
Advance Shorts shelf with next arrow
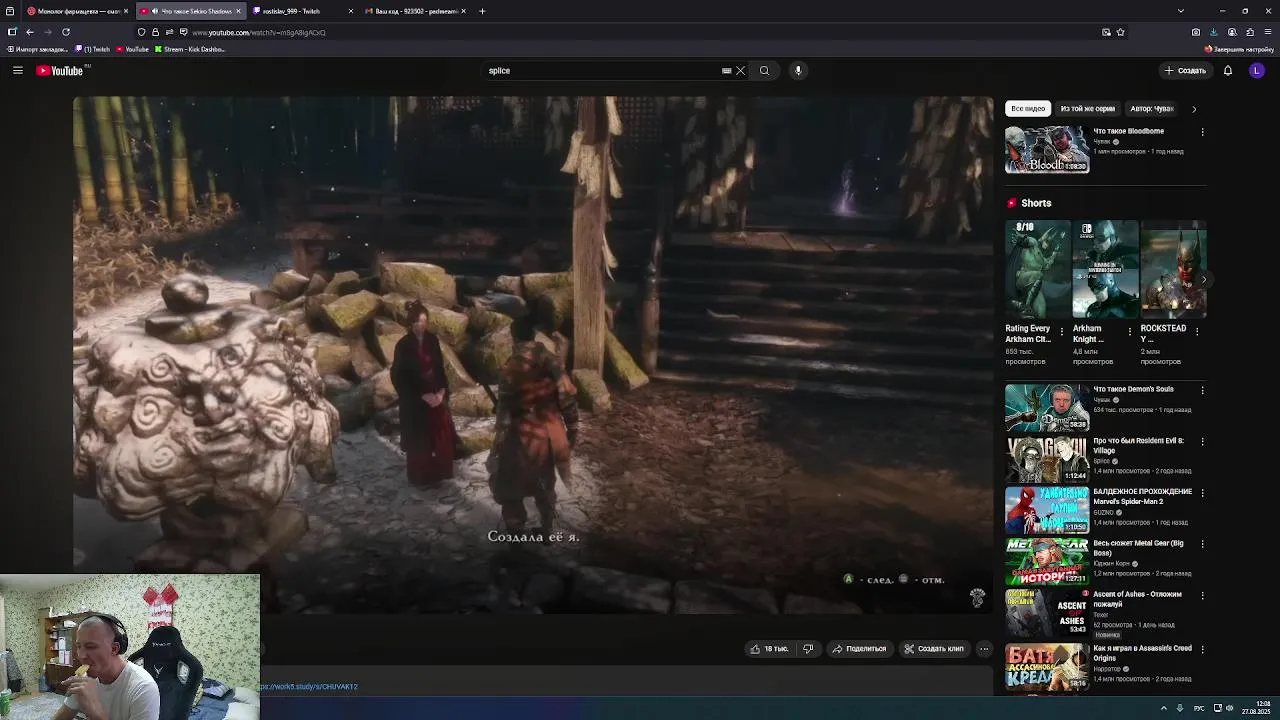[1203, 280]
